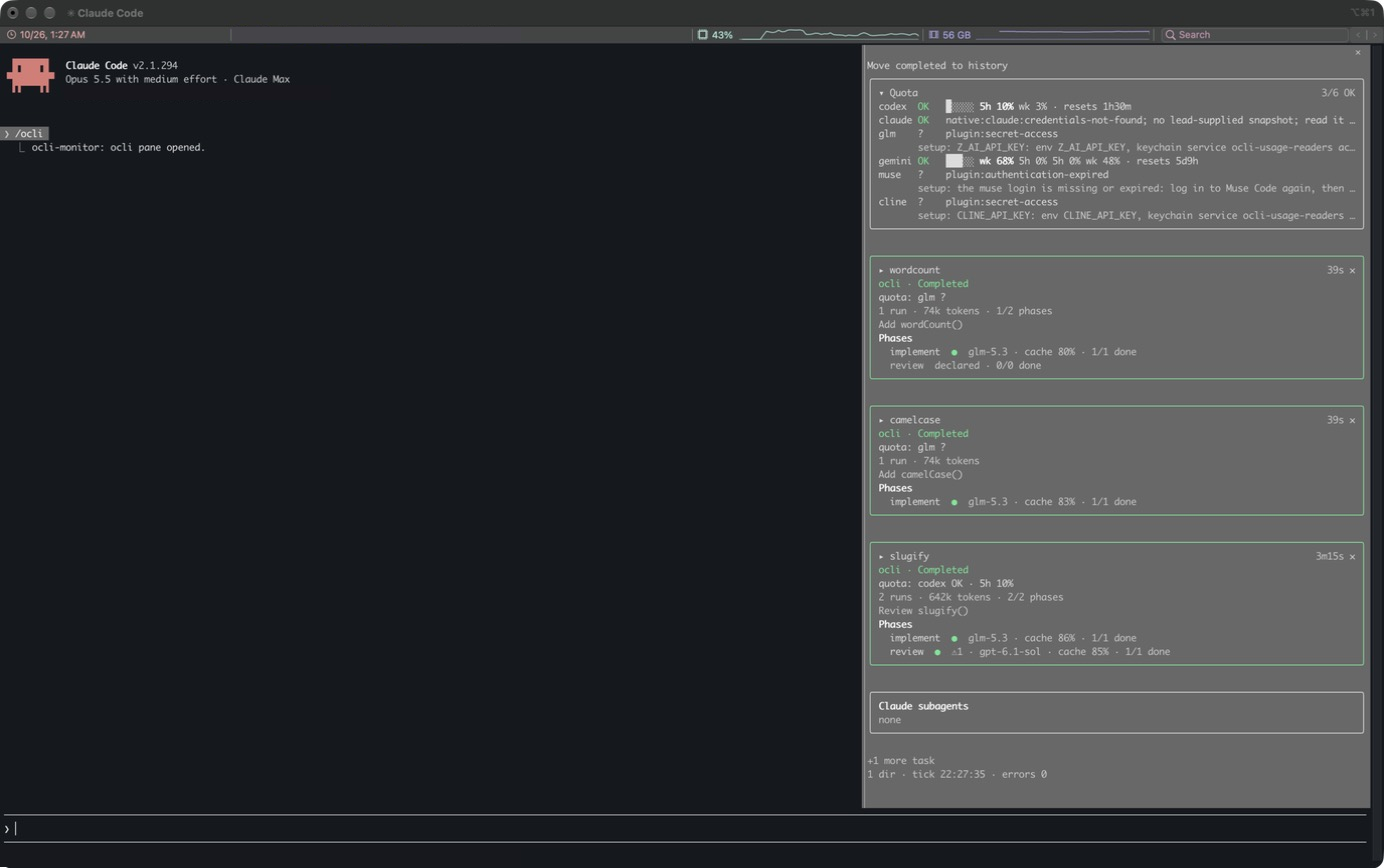This screenshot has width=1384, height=868.
Task: Dismiss the slugify task card
Action: [1353, 556]
